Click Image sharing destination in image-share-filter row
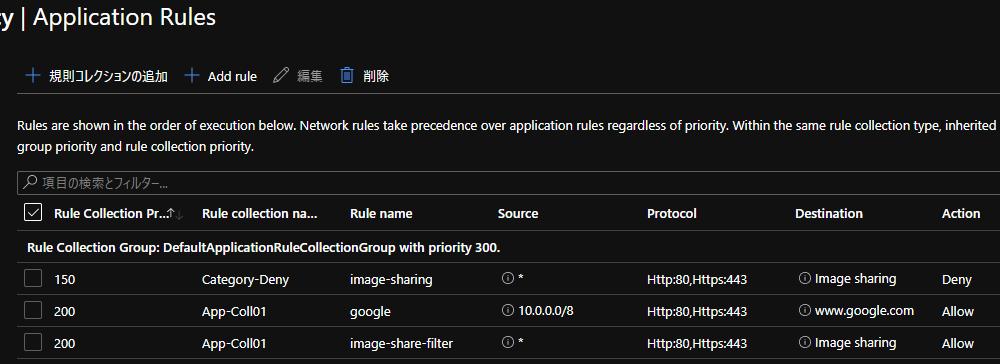The height and width of the screenshot is (364, 1000). coord(856,343)
